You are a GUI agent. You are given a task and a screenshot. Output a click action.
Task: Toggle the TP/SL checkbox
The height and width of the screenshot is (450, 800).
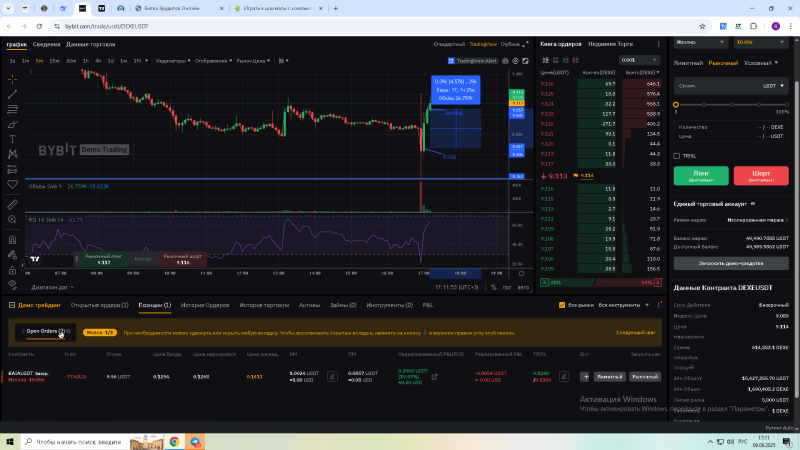click(677, 156)
